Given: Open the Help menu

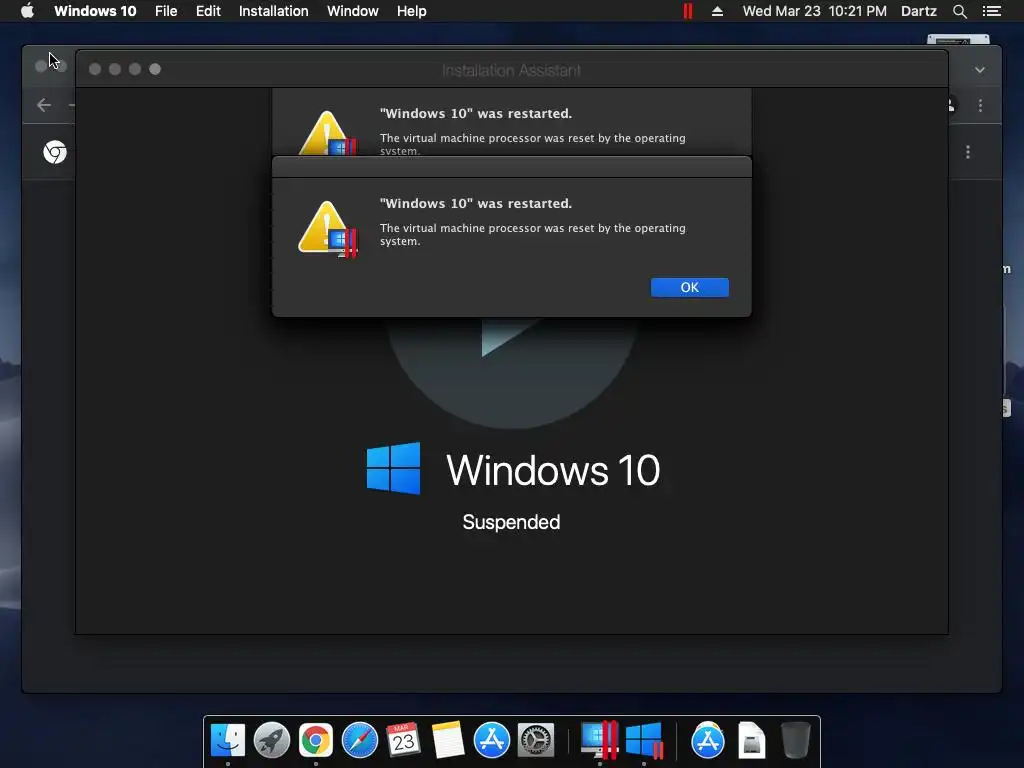Looking at the screenshot, I should pyautogui.click(x=411, y=11).
